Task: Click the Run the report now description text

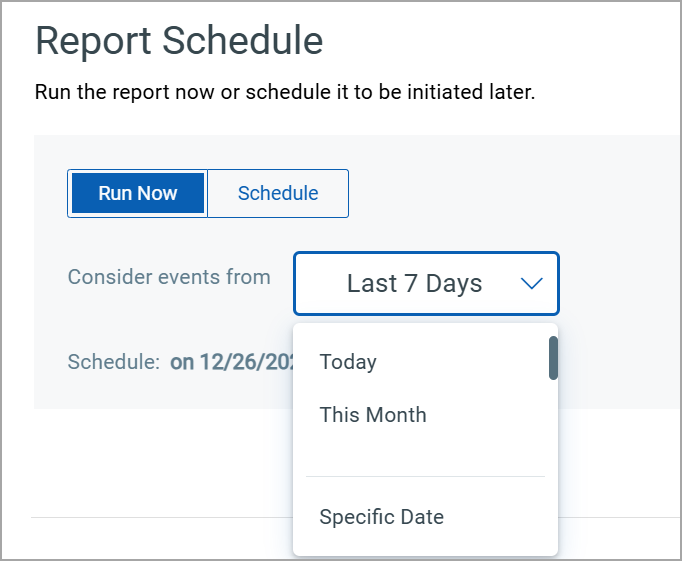Action: 285,92
